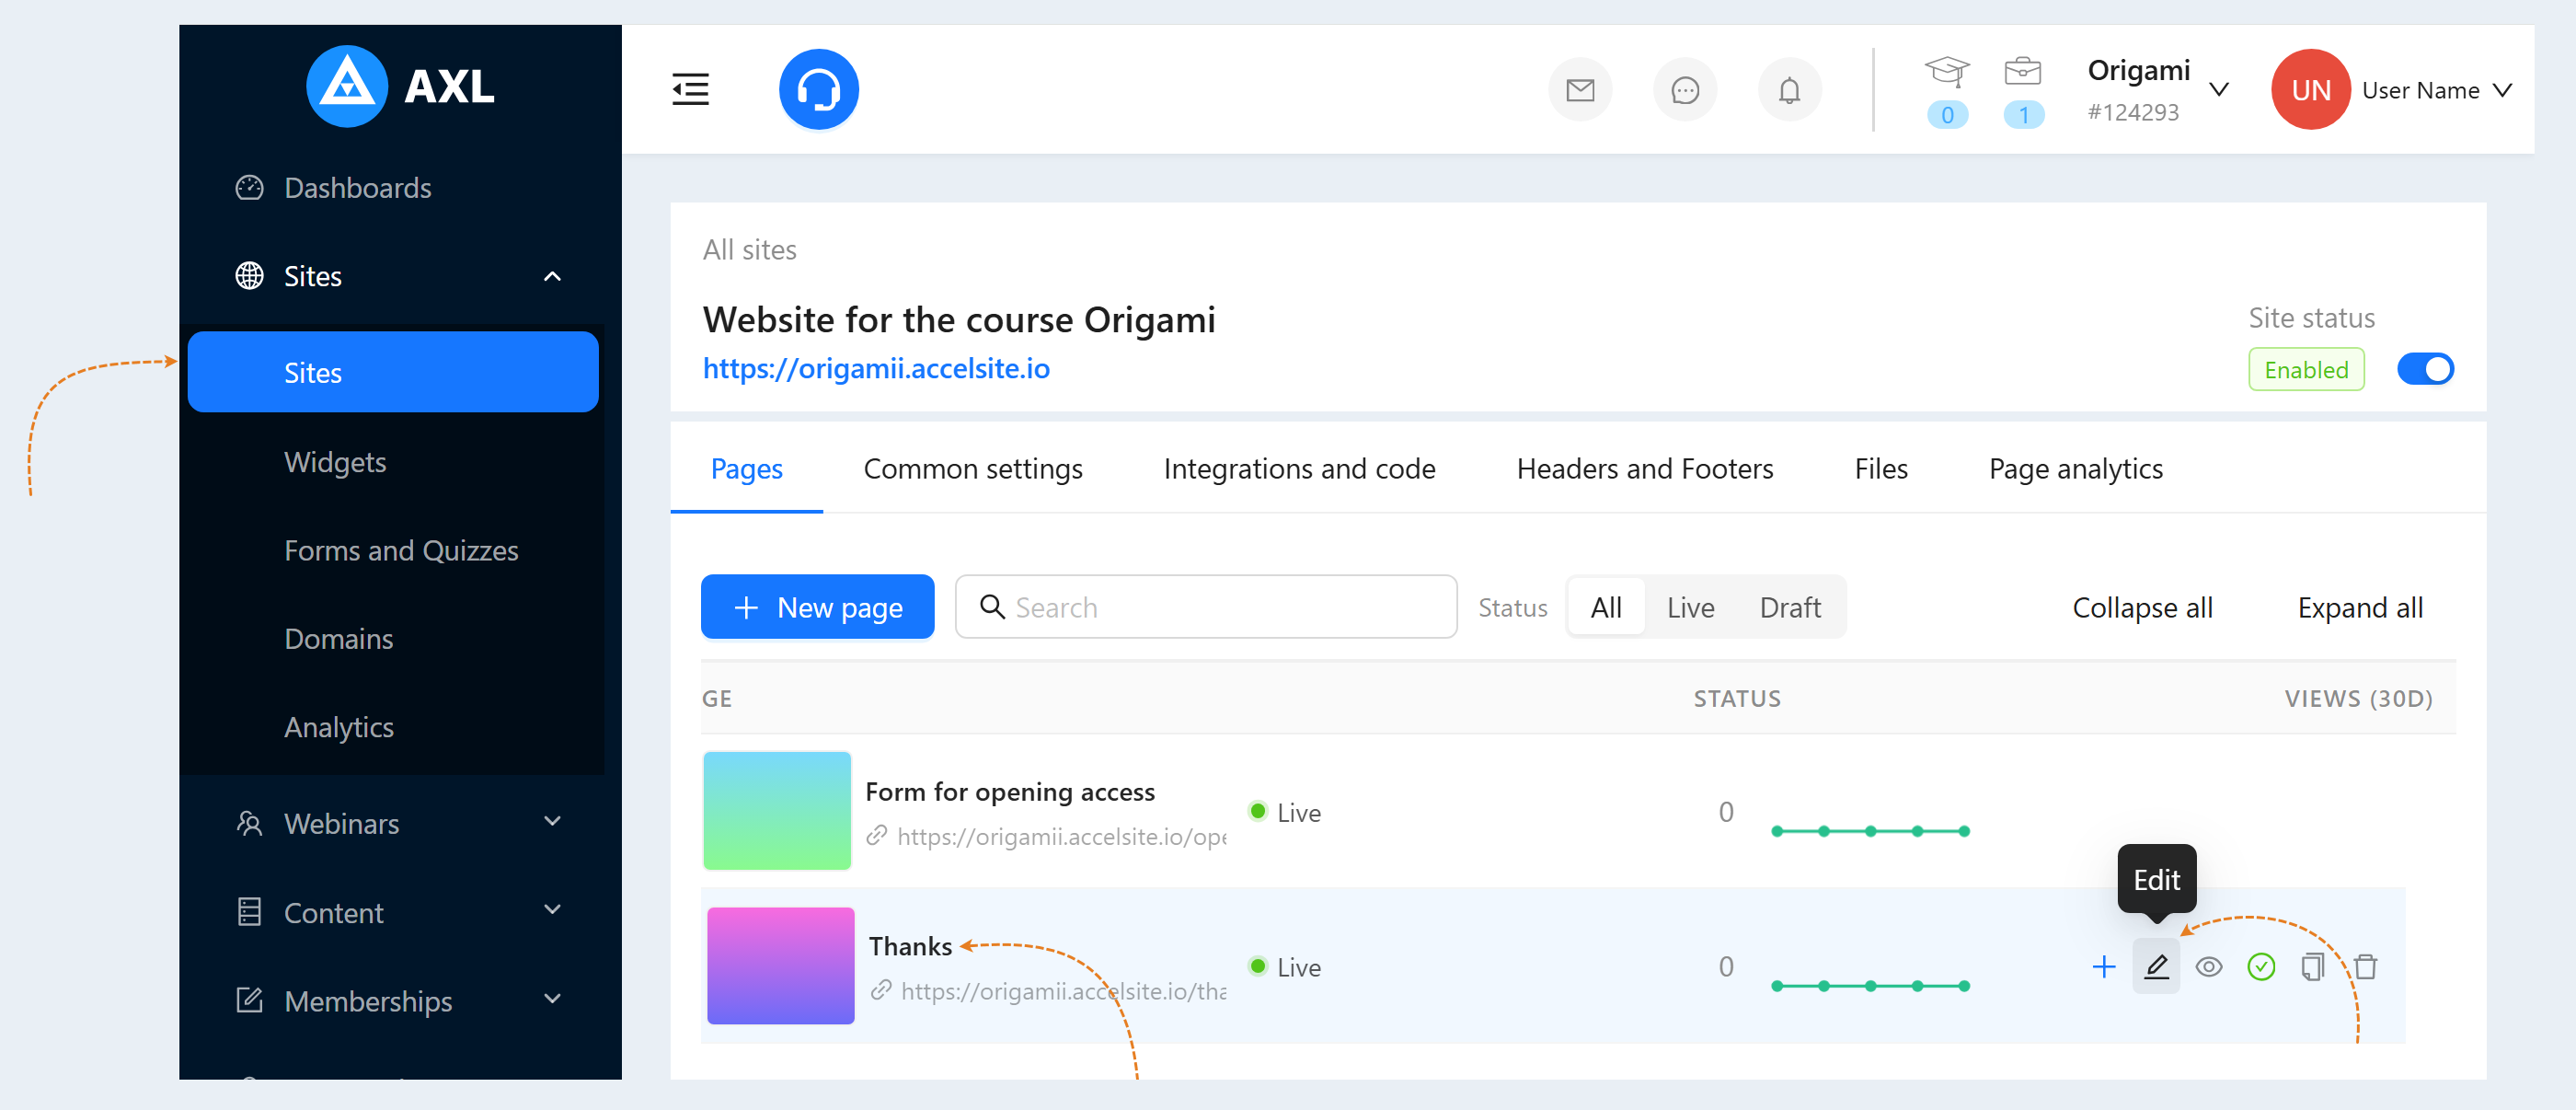Click the STATUS column header
The height and width of the screenshot is (1110, 2576).
pos(1736,698)
